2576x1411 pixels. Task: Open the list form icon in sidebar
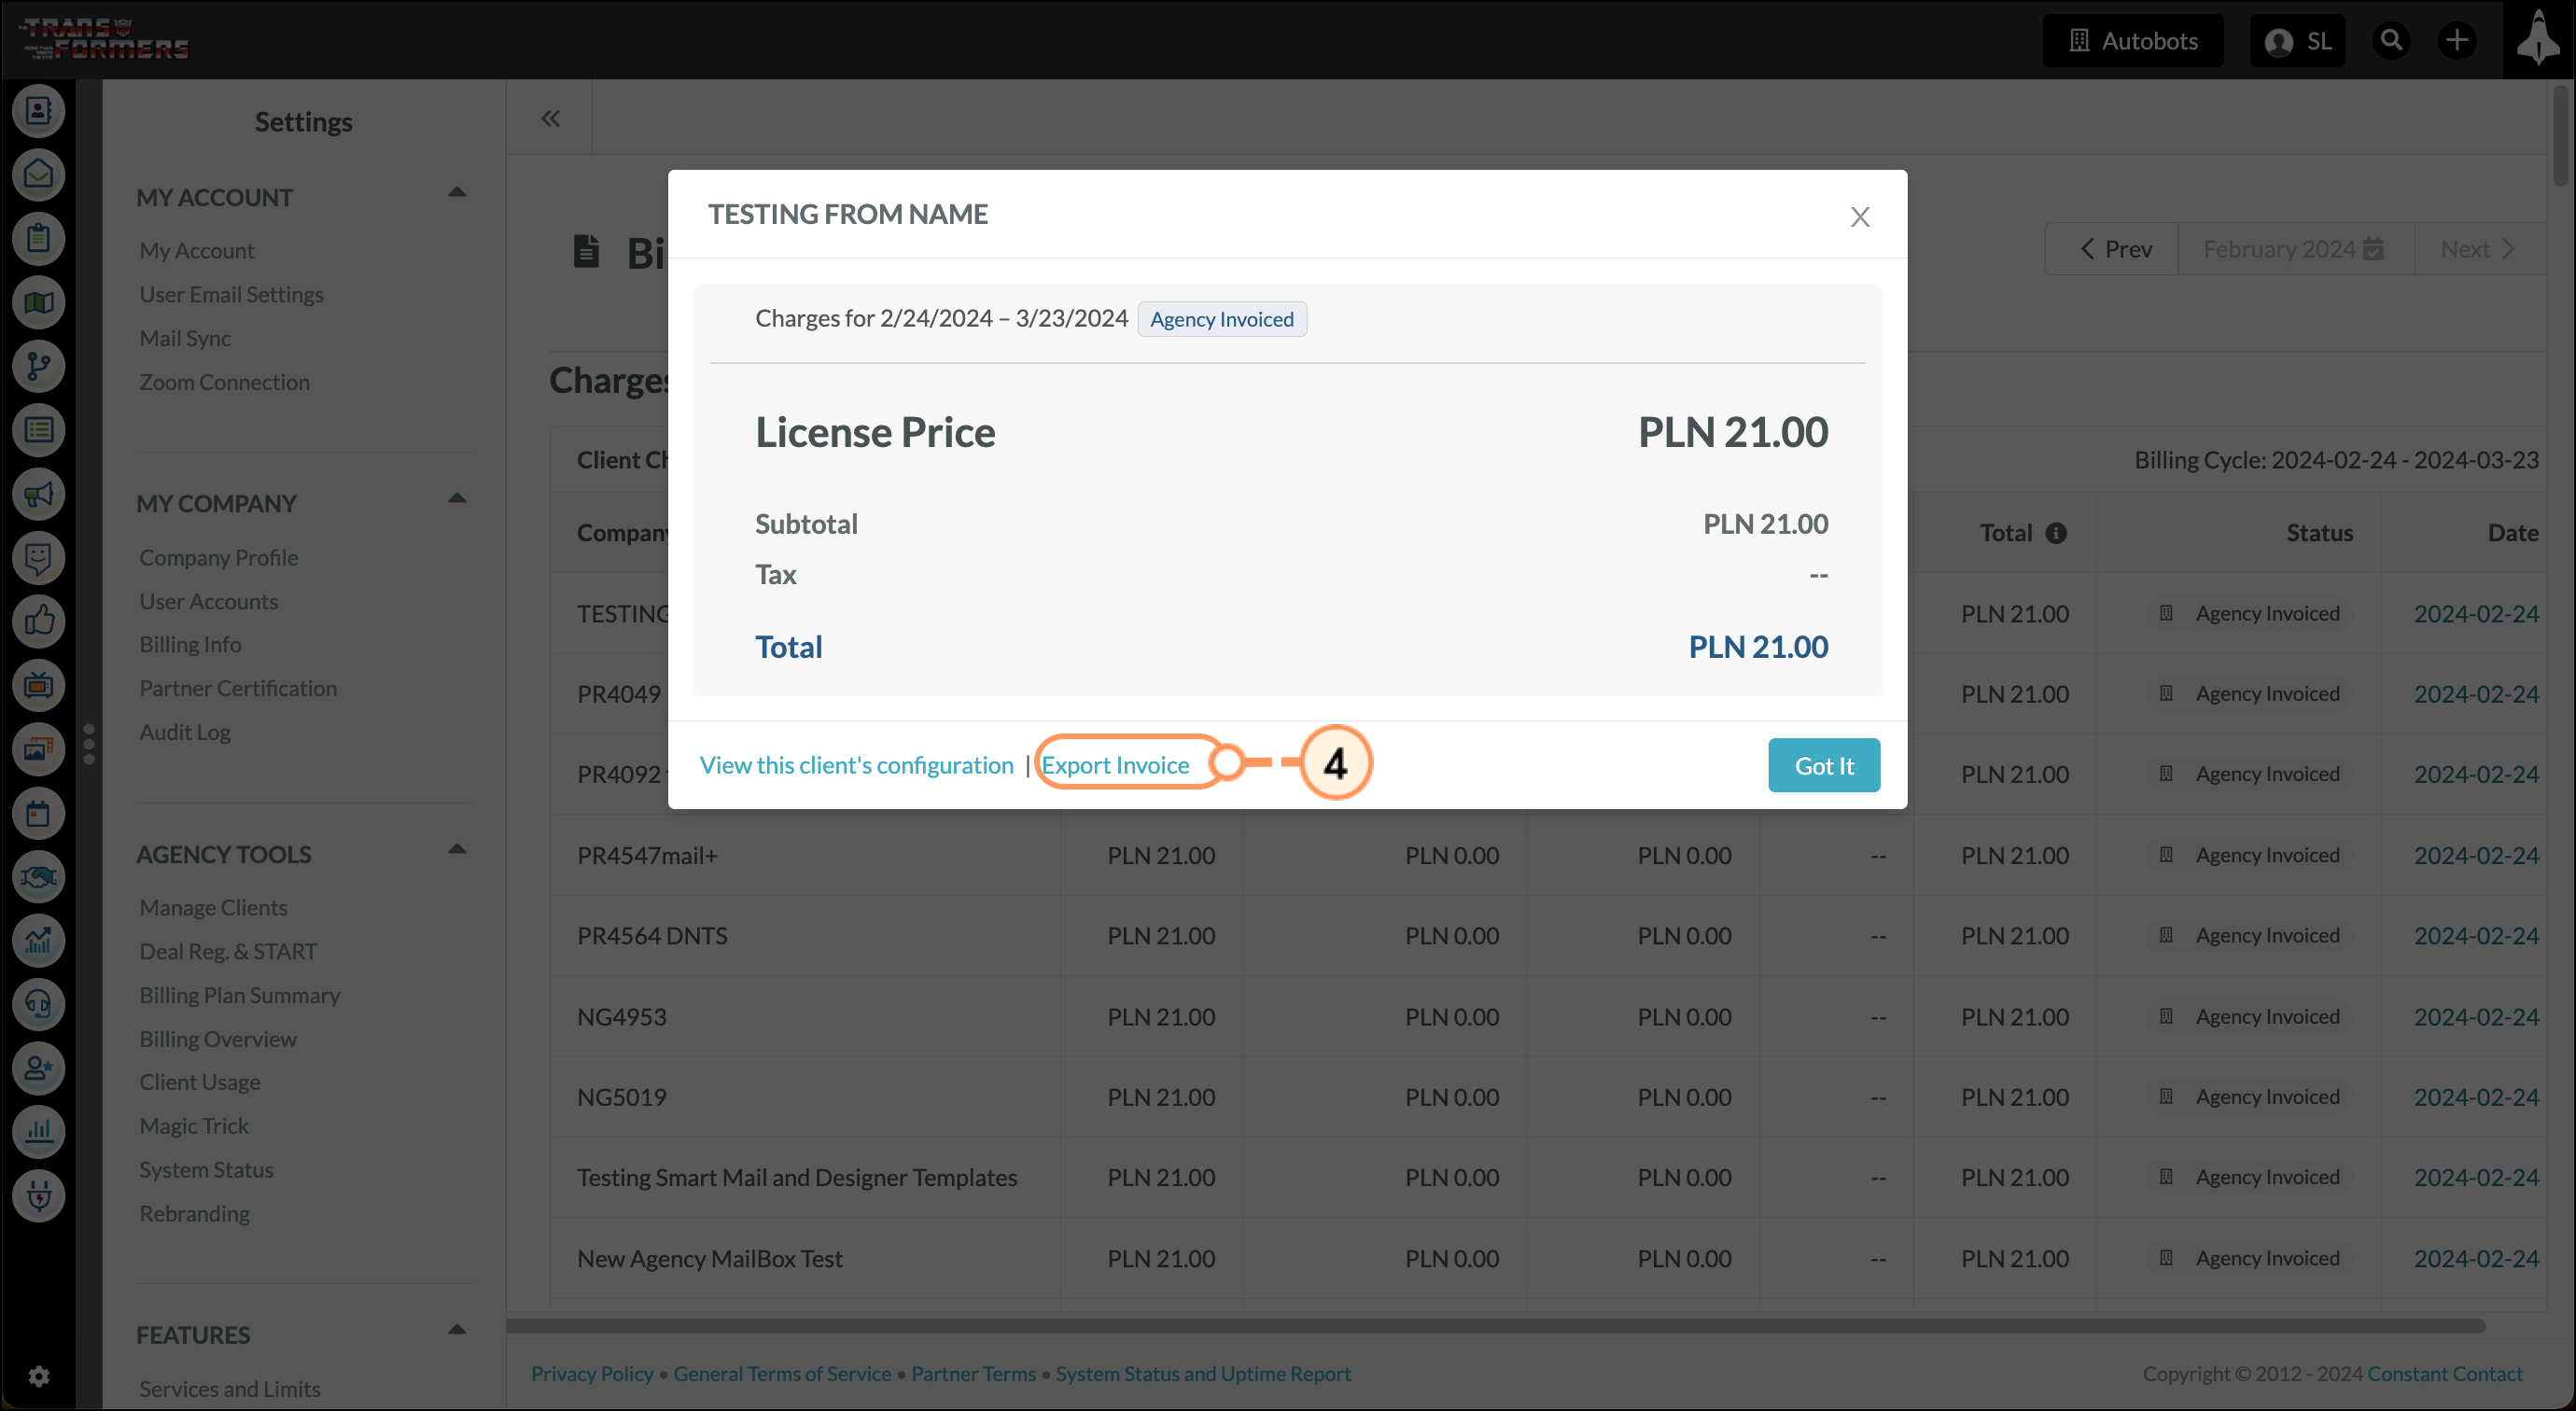tap(38, 431)
